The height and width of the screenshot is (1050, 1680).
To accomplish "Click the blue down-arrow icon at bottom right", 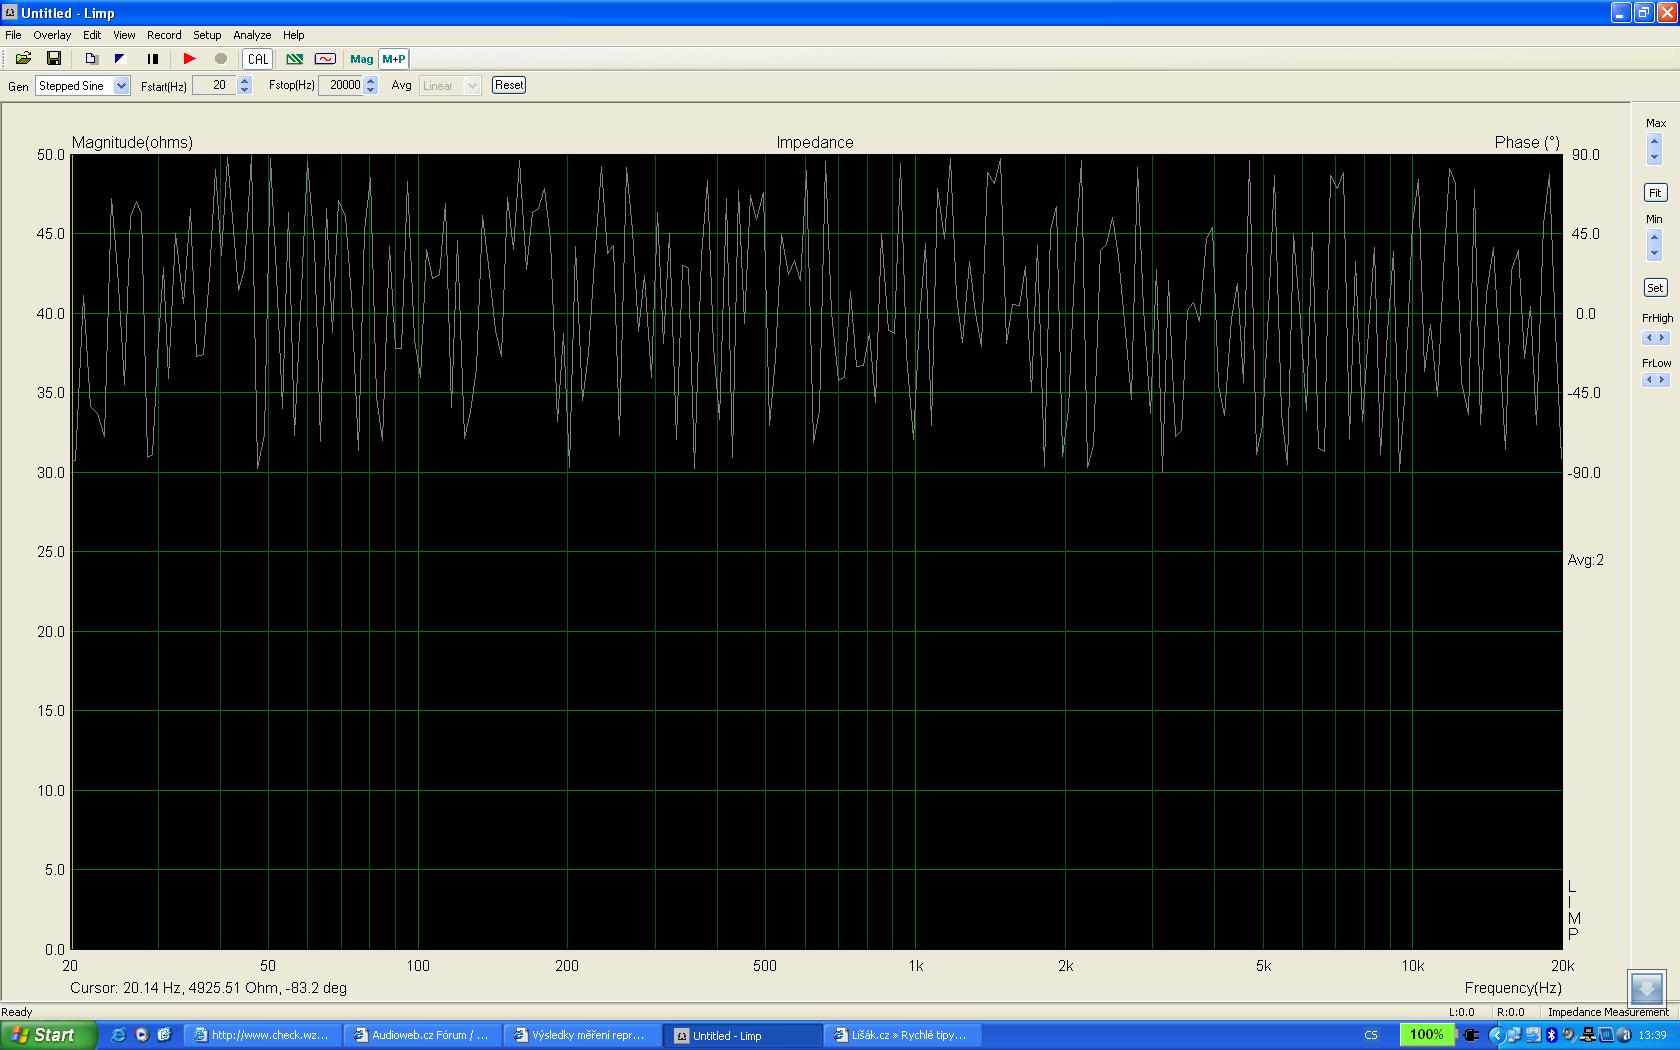I will pos(1647,989).
